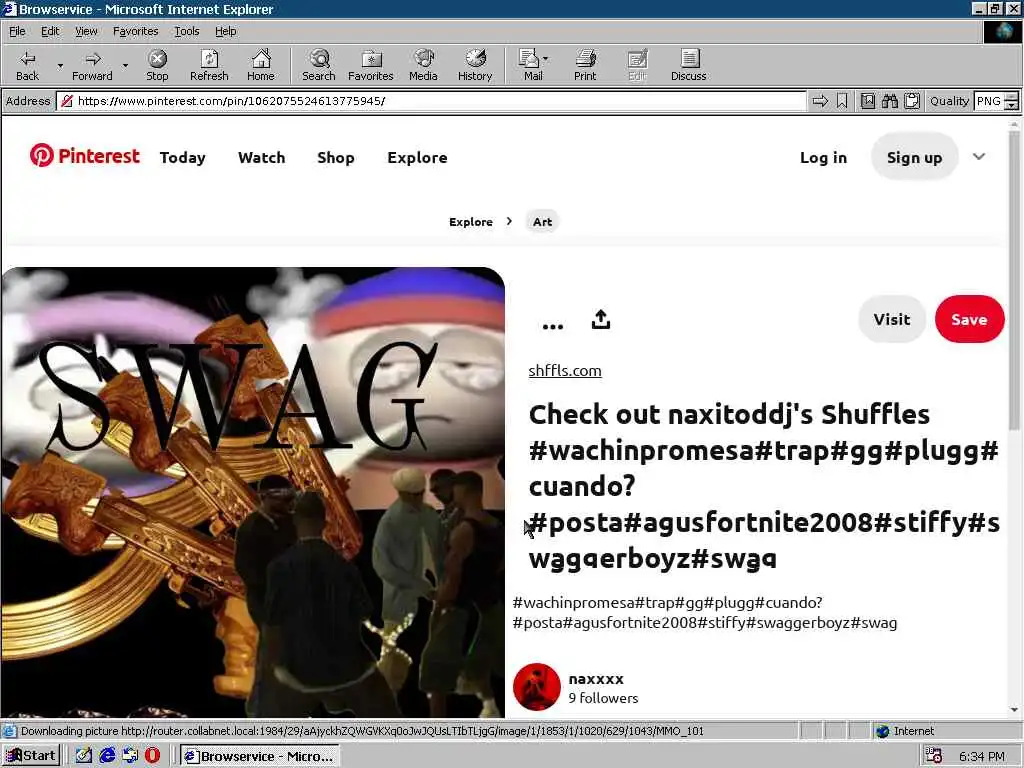Screen dimensions: 1024x768
Task: Click the bookmark icon beside address bar
Action: [x=842, y=101]
